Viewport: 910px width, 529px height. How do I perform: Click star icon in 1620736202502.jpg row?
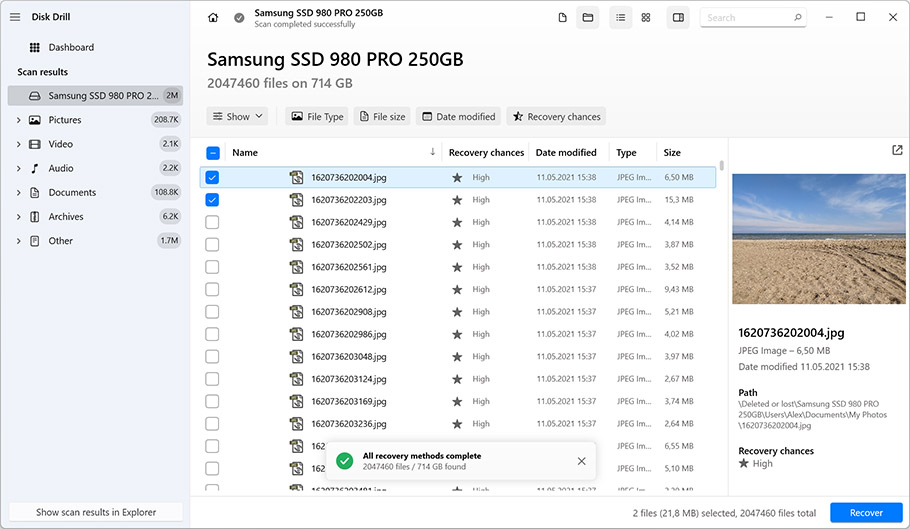(x=457, y=245)
